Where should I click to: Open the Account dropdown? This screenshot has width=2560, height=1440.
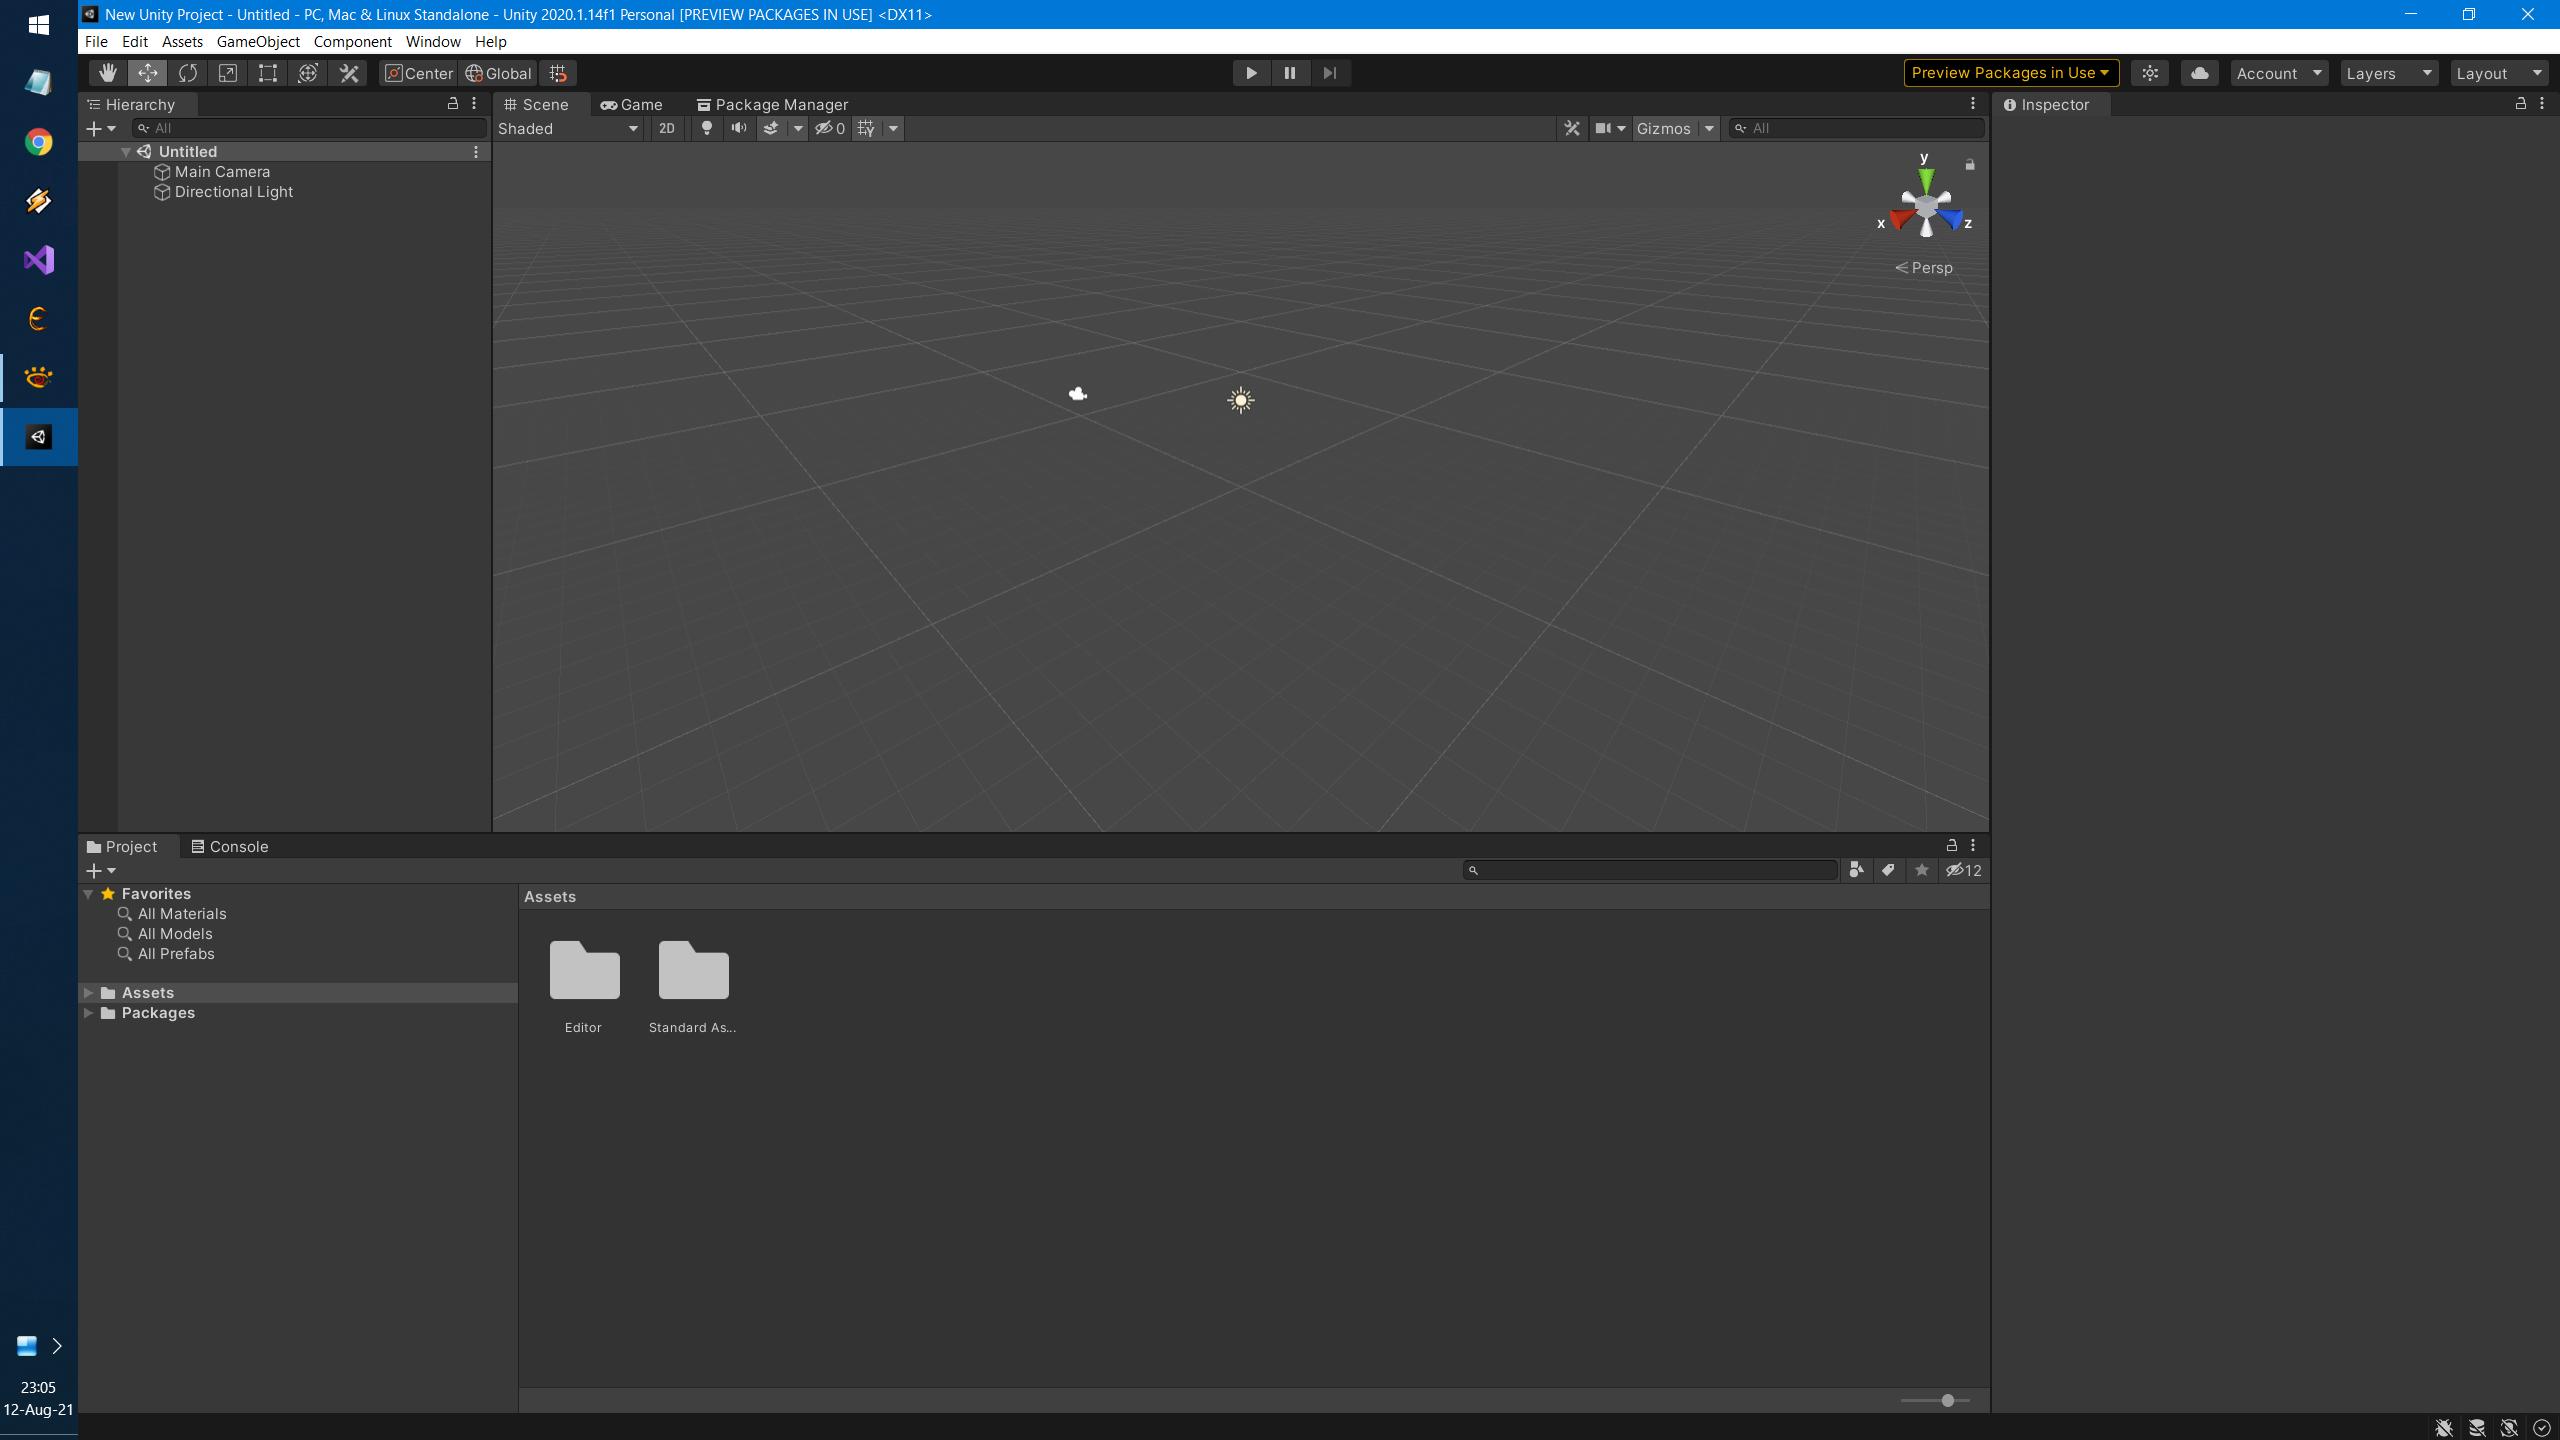click(x=2279, y=73)
